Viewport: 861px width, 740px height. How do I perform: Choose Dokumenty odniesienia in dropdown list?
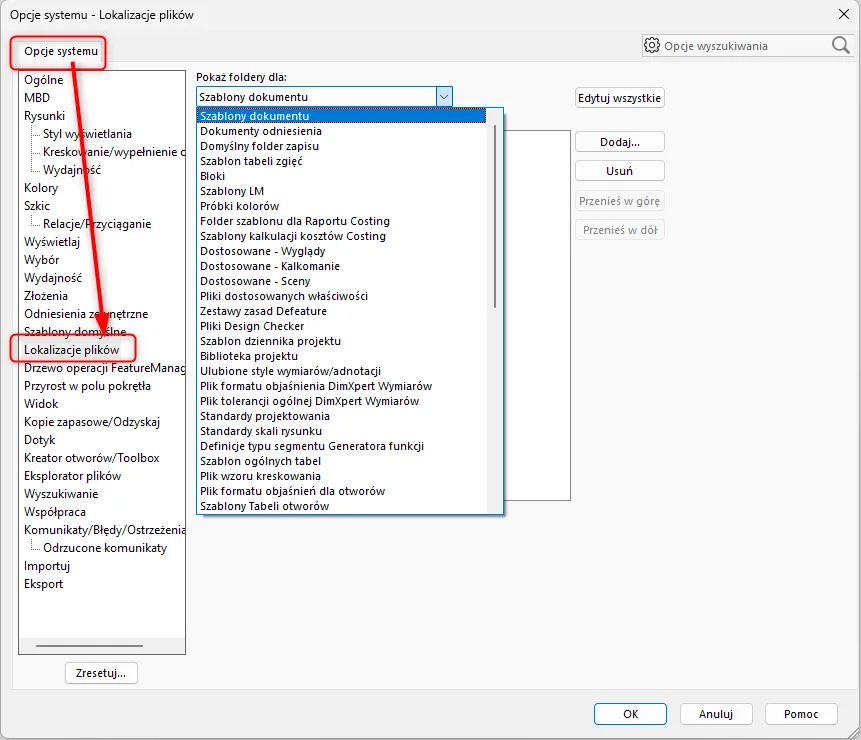coord(342,131)
